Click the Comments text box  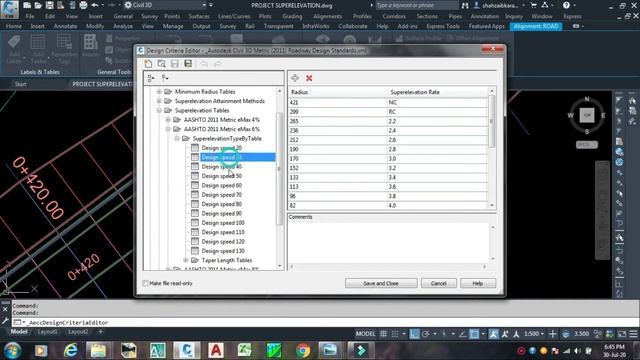pos(389,242)
